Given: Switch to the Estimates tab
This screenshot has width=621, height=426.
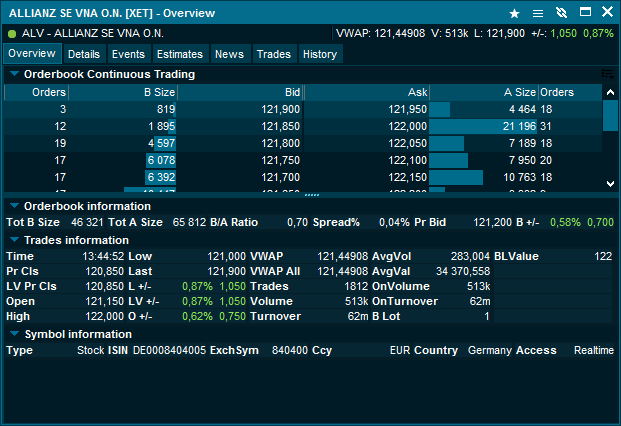Looking at the screenshot, I should click(180, 54).
